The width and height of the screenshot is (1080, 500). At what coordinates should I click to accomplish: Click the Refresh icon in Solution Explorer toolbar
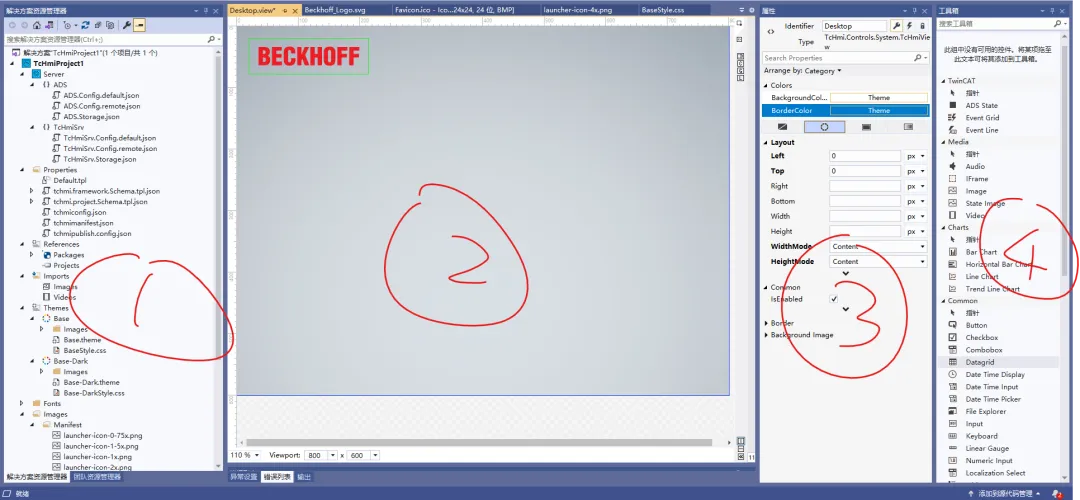(85, 25)
